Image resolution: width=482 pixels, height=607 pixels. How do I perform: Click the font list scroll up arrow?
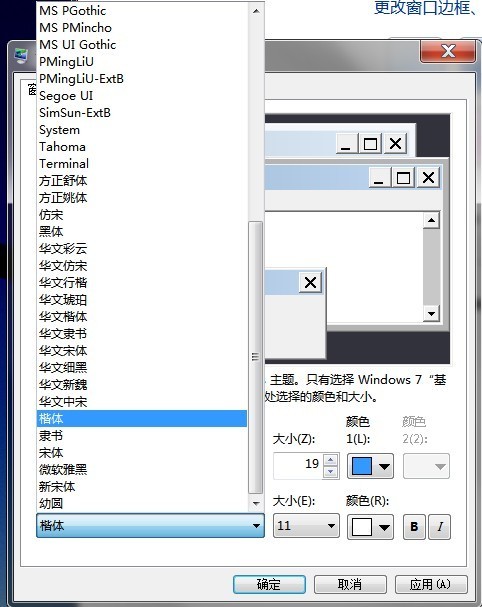point(256,11)
